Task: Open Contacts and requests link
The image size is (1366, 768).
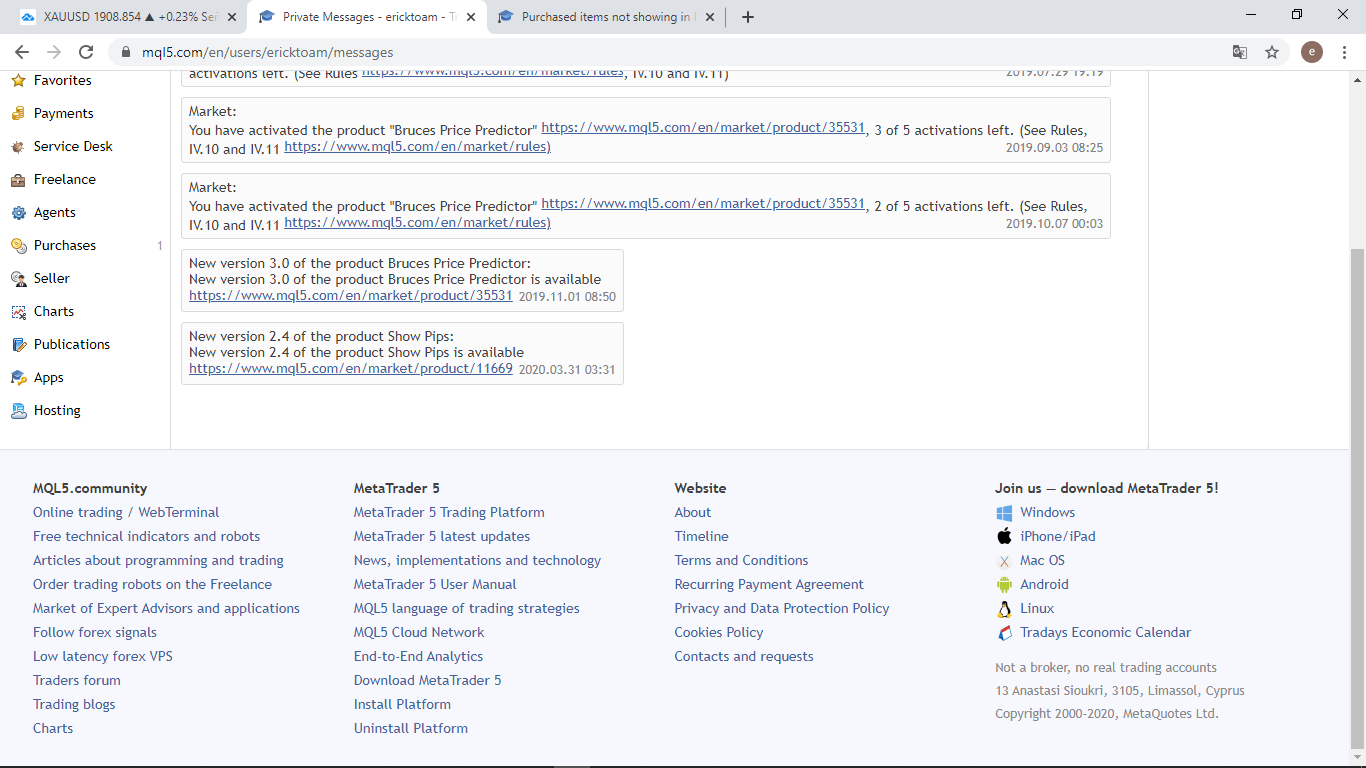Action: 744,657
